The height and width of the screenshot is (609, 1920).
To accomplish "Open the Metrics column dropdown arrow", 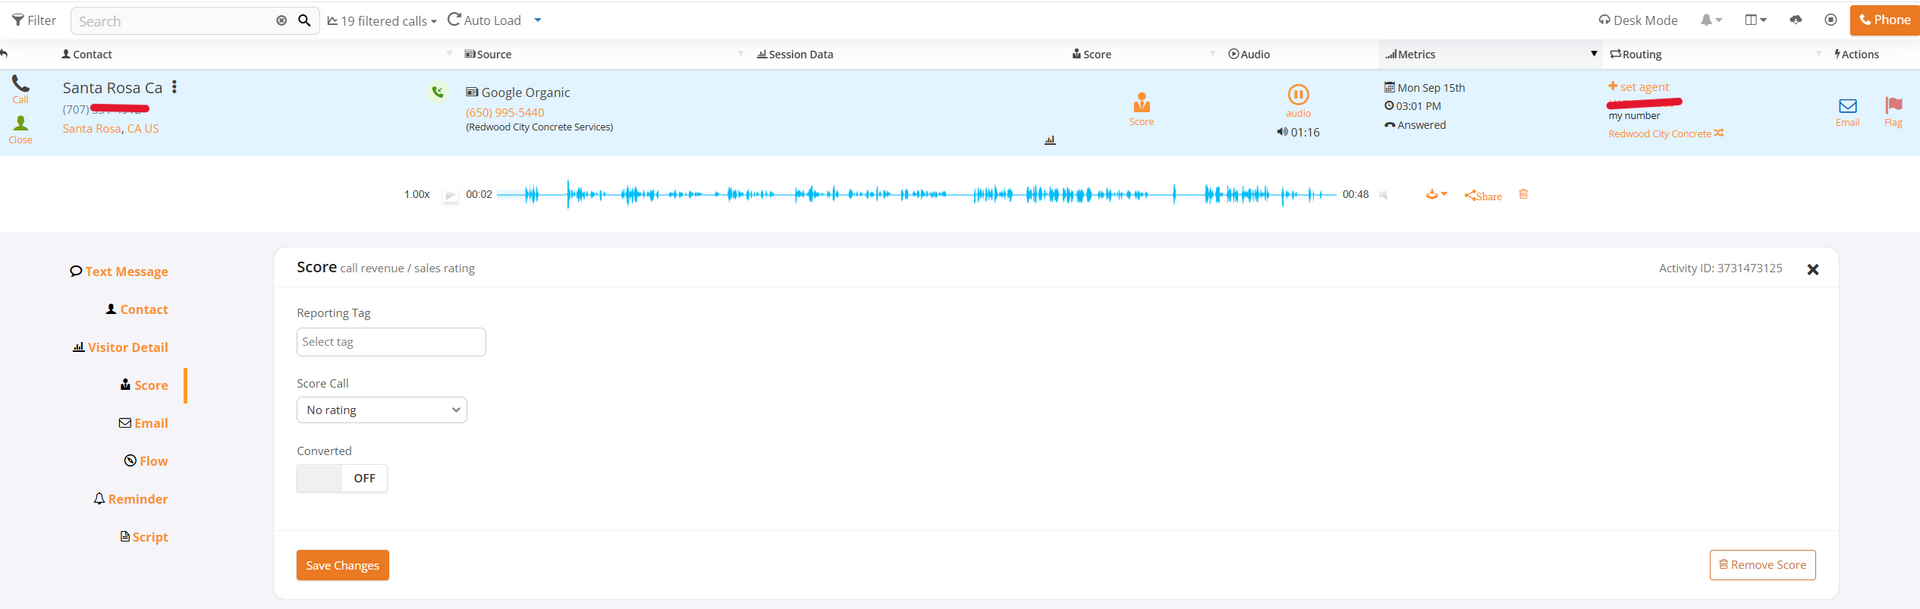I will click(1594, 54).
